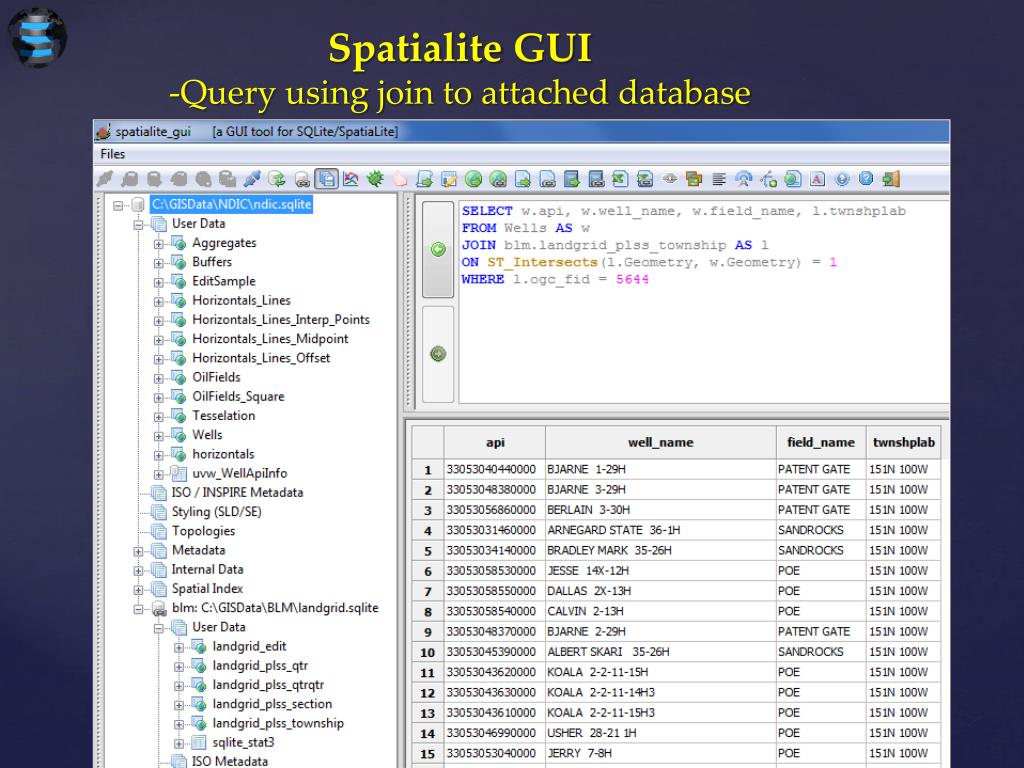Click cell ALBERT SKARI 35-26H
The height and width of the screenshot is (768, 1024).
click(x=661, y=652)
